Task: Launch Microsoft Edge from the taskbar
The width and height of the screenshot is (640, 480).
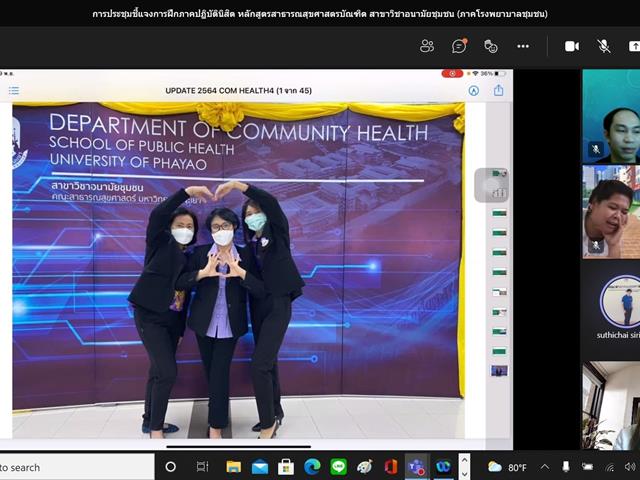Action: (x=312, y=467)
